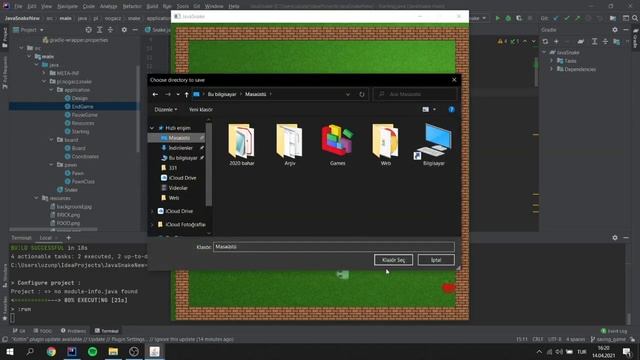Open help in the directory dialog
Image resolution: width=640 pixels, height=360 pixels.
click(451, 109)
